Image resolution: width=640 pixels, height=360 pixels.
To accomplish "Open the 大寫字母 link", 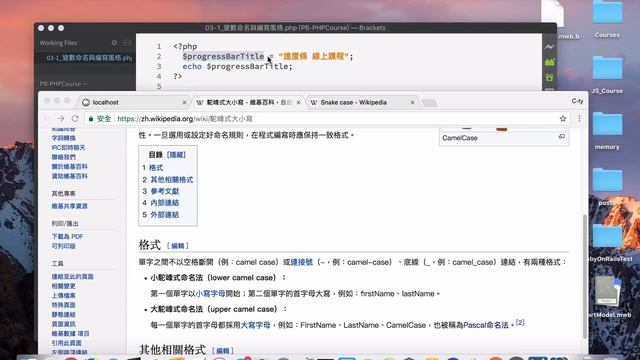I will [256, 325].
